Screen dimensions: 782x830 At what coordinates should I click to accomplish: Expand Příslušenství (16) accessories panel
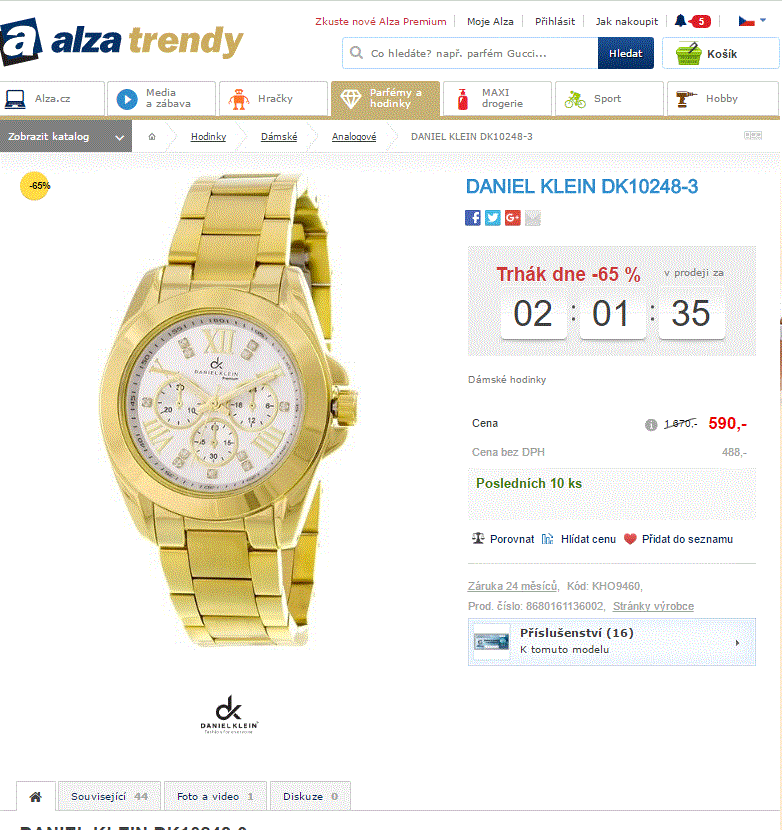coord(612,642)
